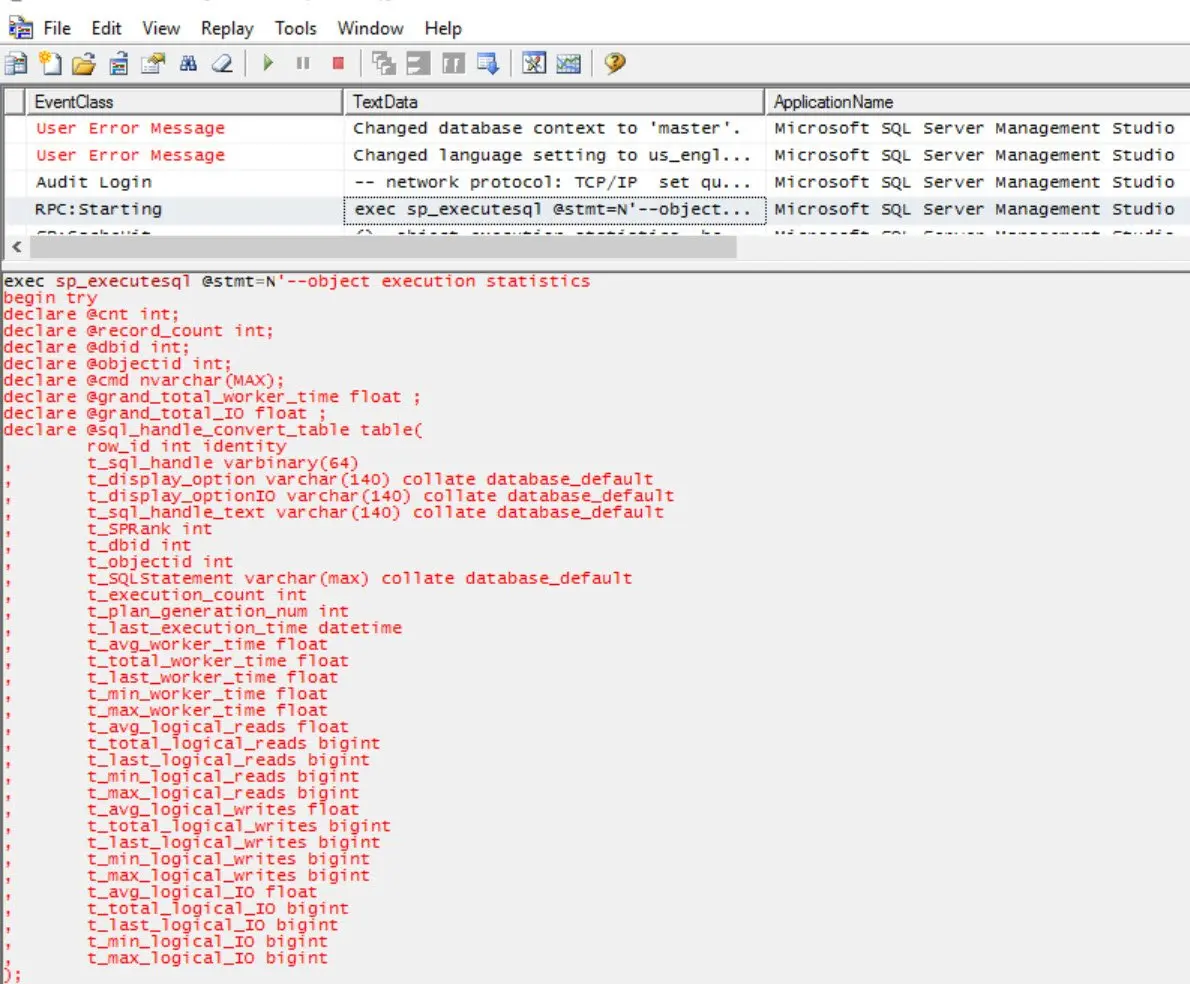Open Help with question mark icon

(615, 63)
